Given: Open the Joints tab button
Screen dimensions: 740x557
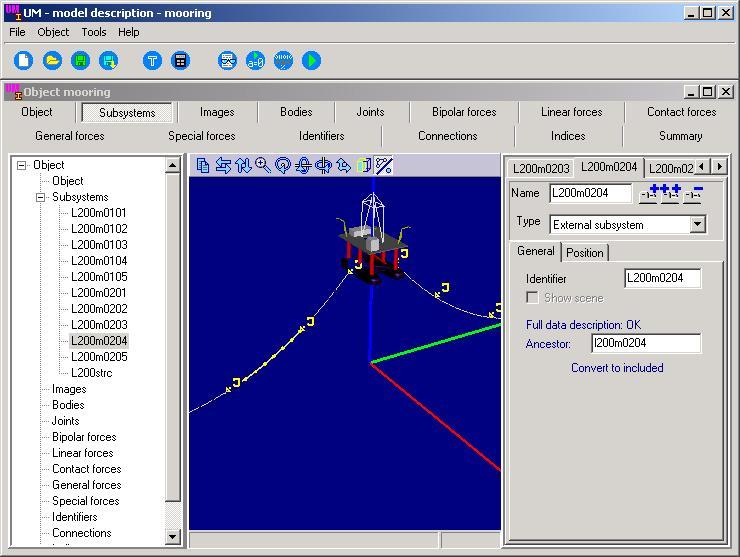Looking at the screenshot, I should click(370, 112).
